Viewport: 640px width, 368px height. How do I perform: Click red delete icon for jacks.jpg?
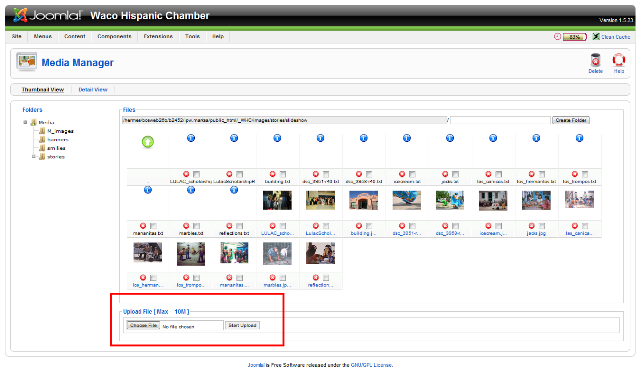pos(531,226)
